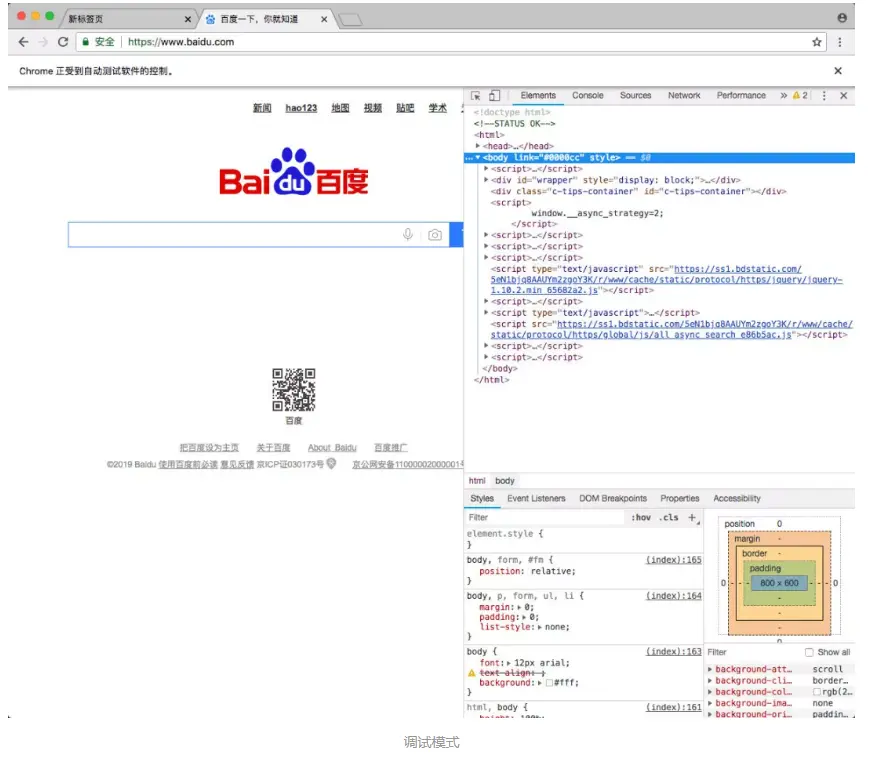Switch to the Elements tab
Viewport: 869px width, 767px height.
[x=538, y=95]
